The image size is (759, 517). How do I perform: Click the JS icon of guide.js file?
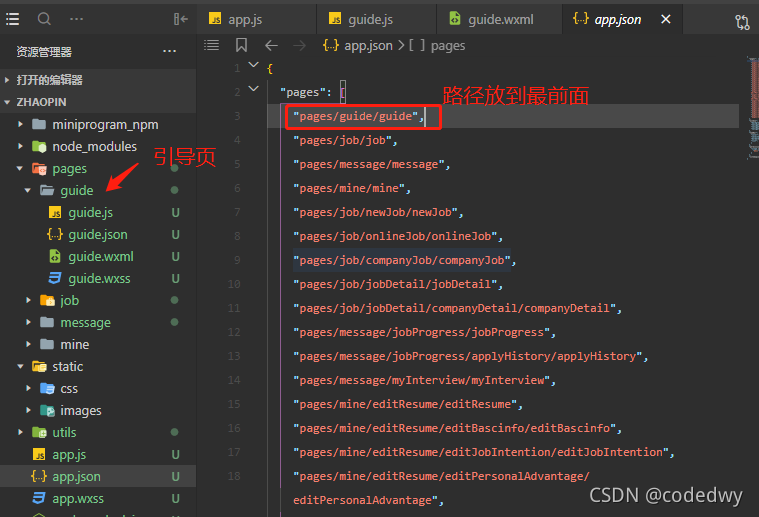click(x=55, y=213)
